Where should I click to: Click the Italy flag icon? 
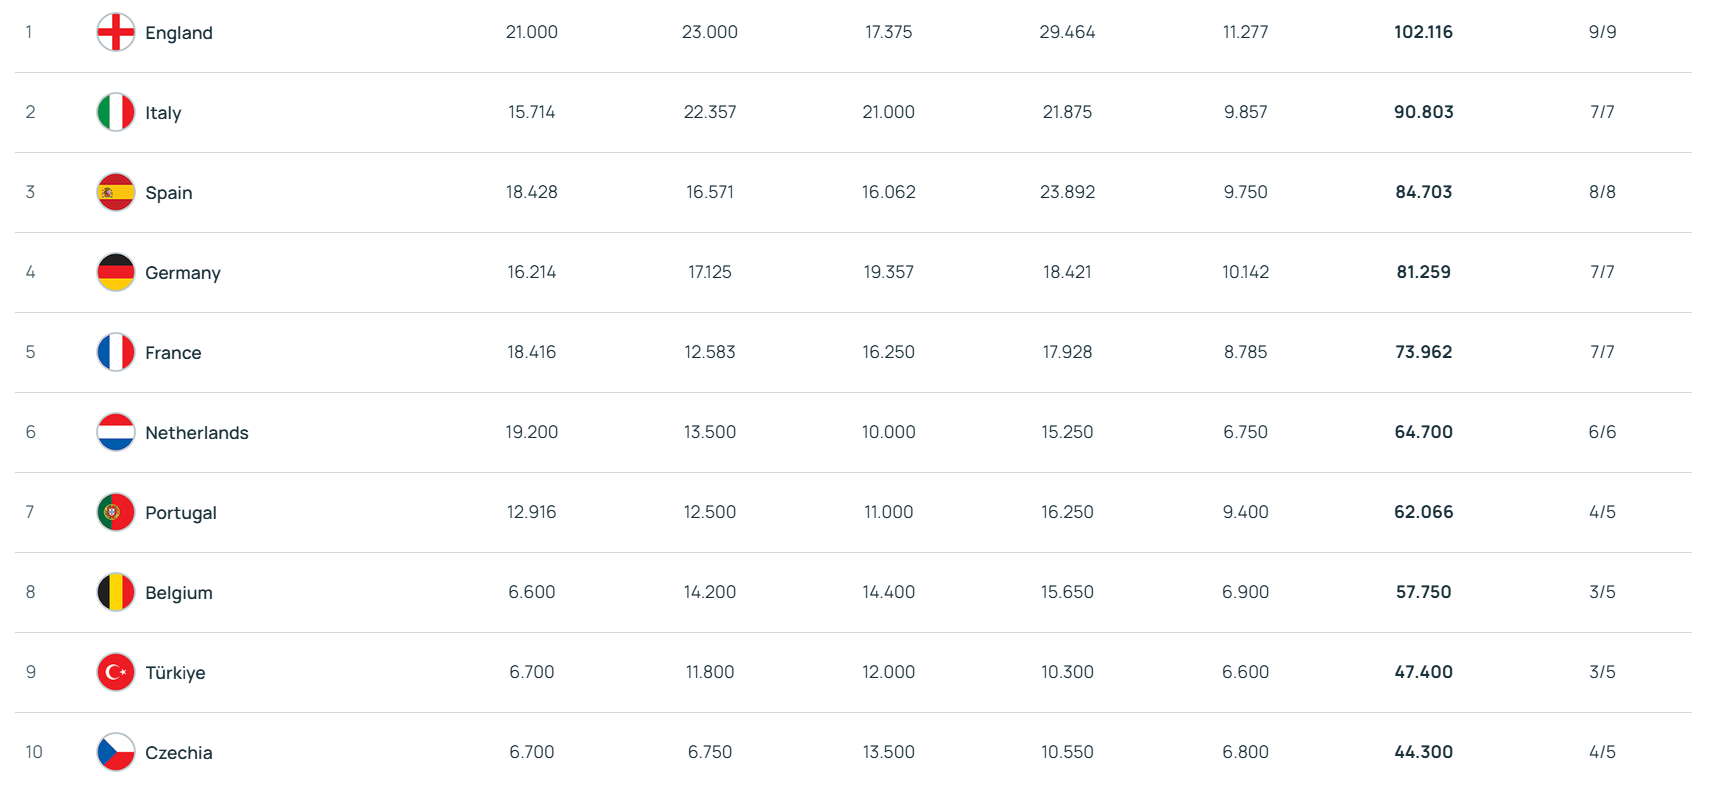[116, 112]
